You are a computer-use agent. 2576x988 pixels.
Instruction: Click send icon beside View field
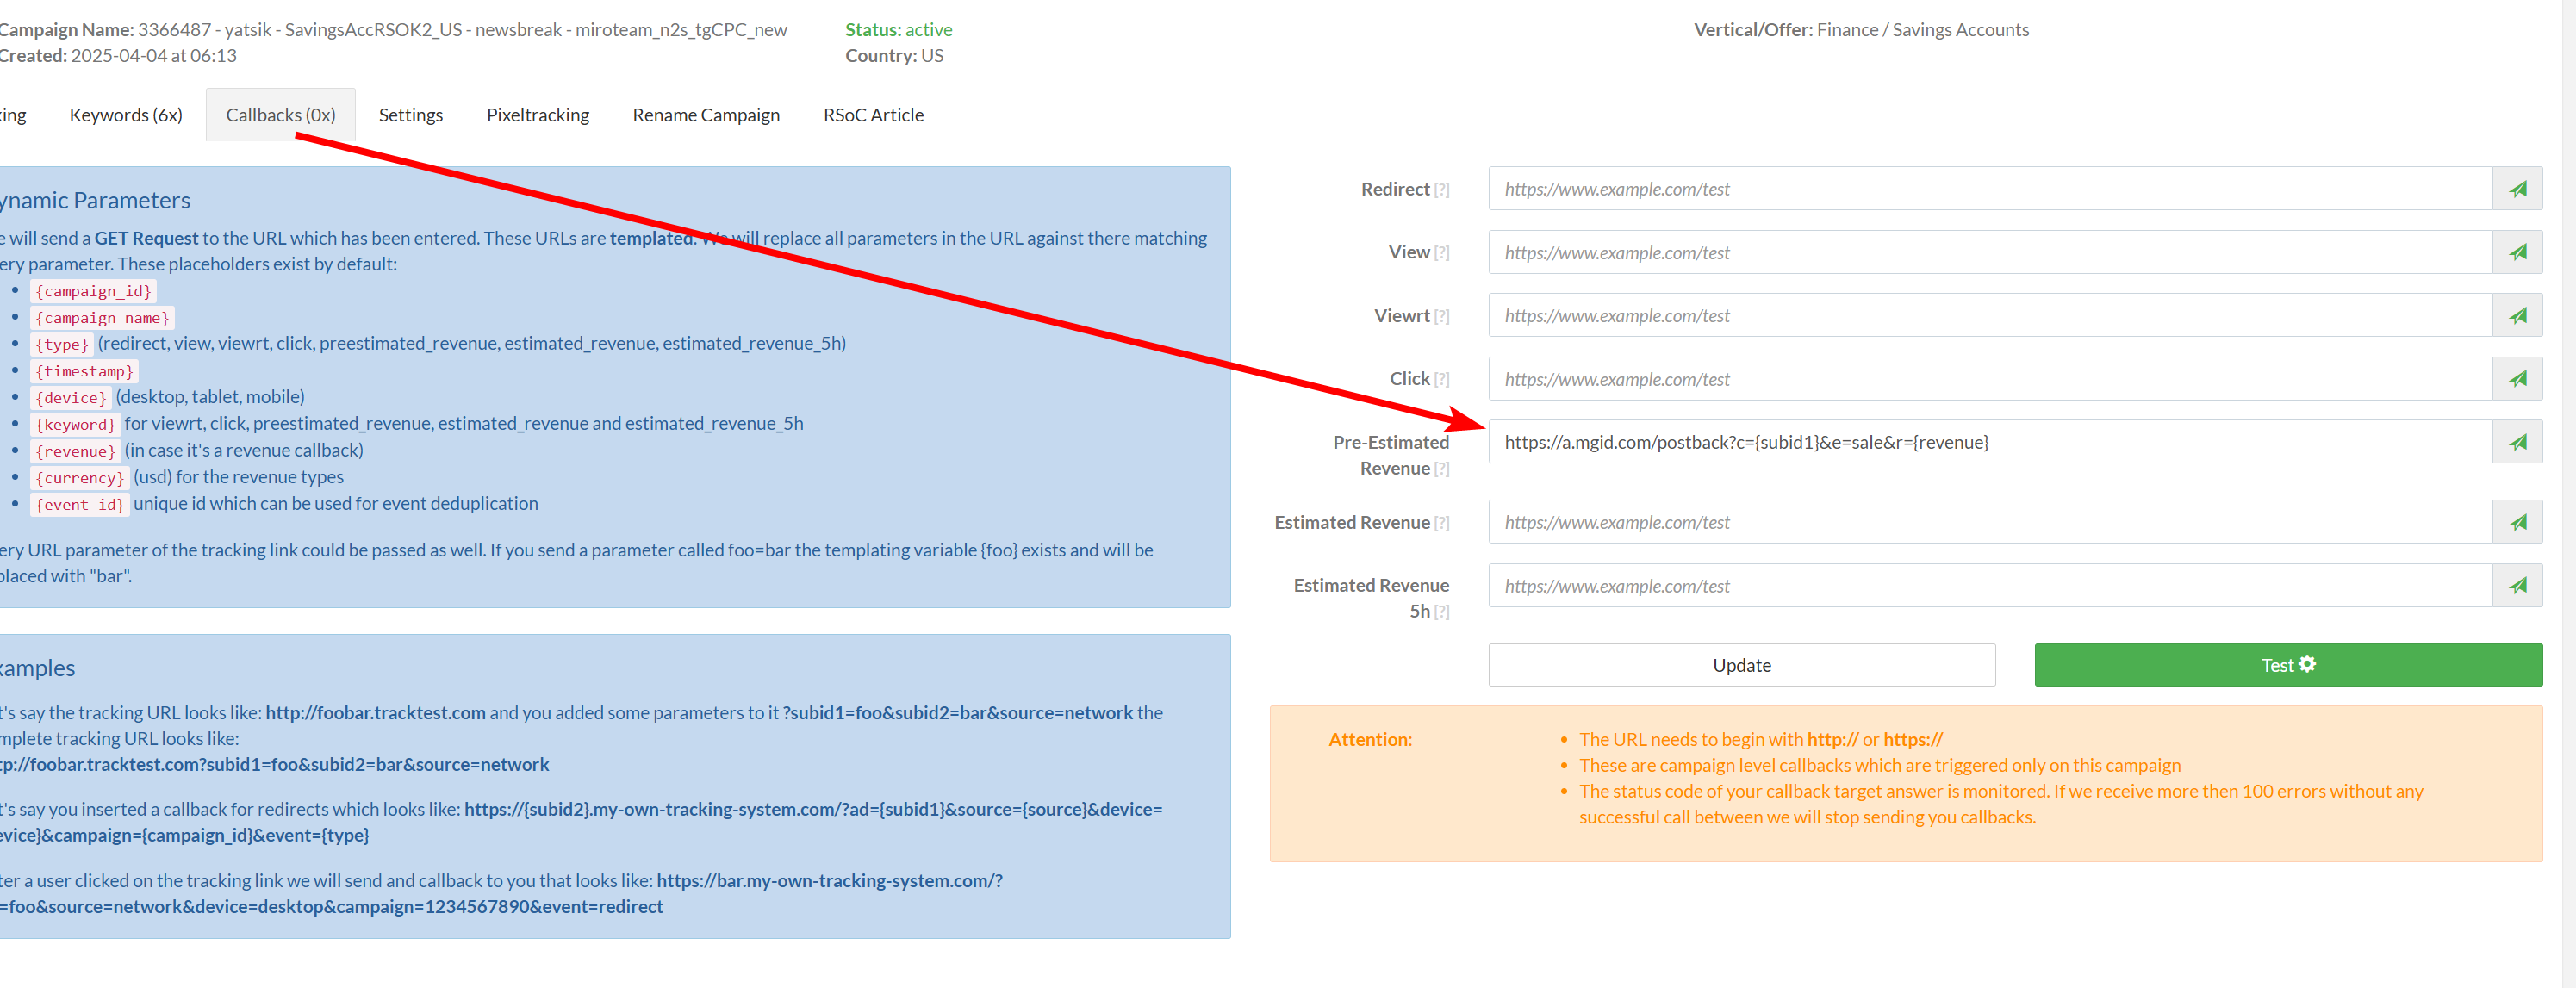coord(2517,252)
